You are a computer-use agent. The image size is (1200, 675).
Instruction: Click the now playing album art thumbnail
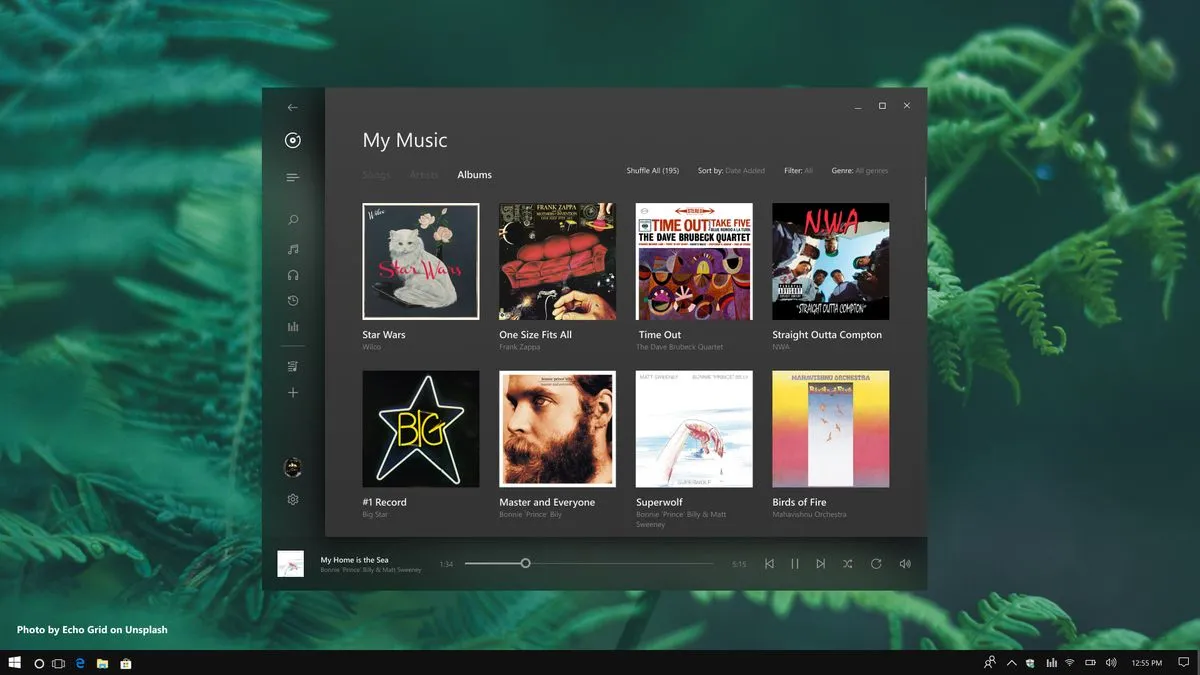coord(290,564)
